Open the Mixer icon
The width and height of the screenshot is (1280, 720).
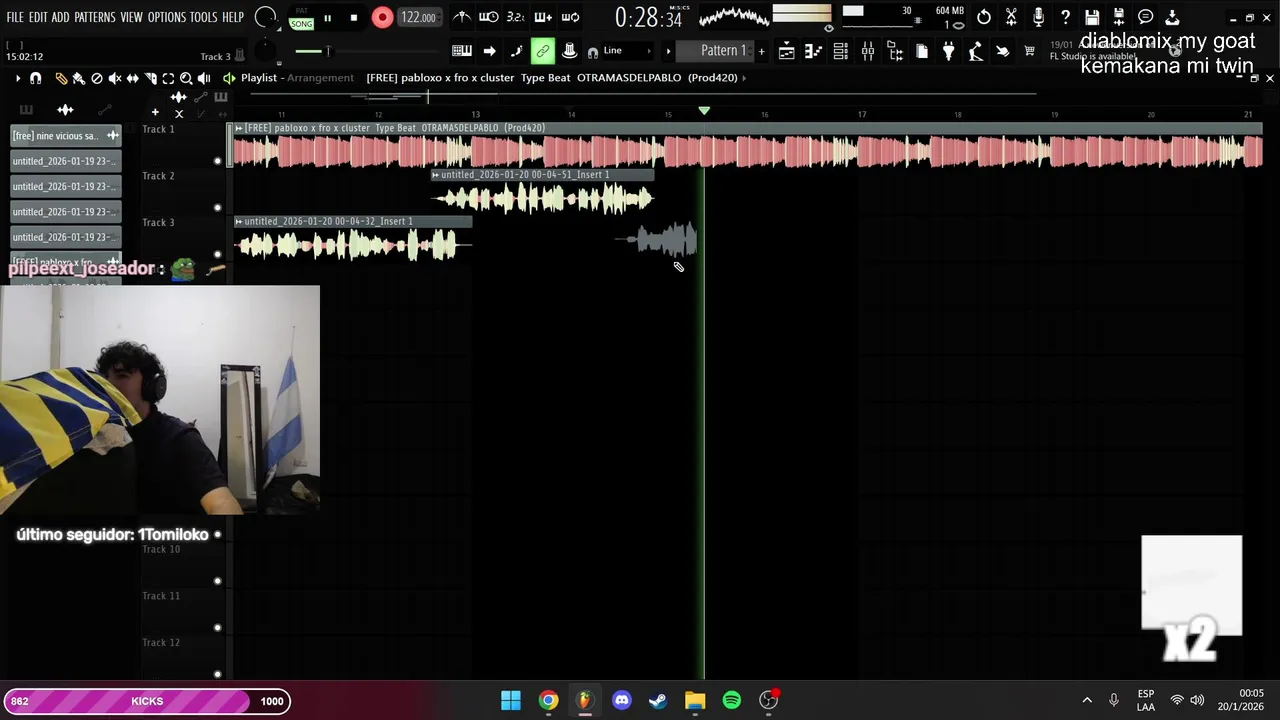(868, 51)
